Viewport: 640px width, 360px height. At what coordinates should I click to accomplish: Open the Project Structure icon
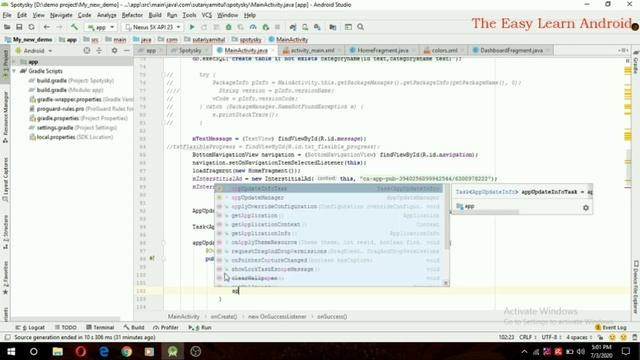(333, 27)
